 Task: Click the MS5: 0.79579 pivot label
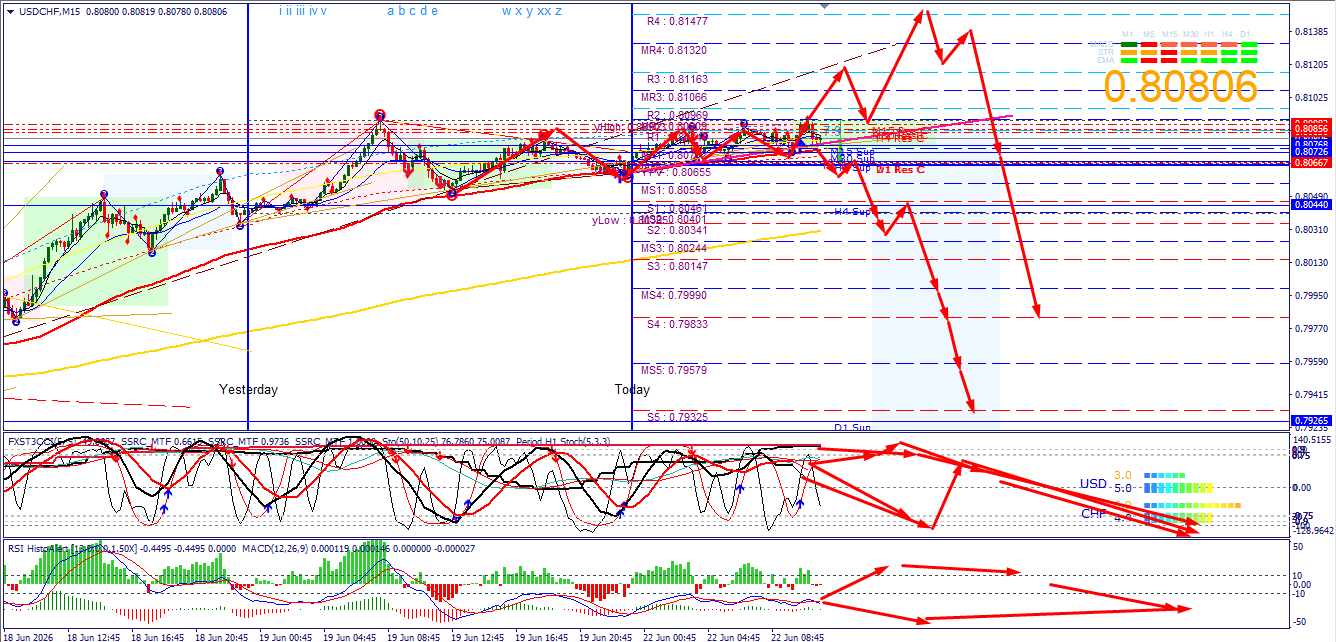pyautogui.click(x=674, y=370)
